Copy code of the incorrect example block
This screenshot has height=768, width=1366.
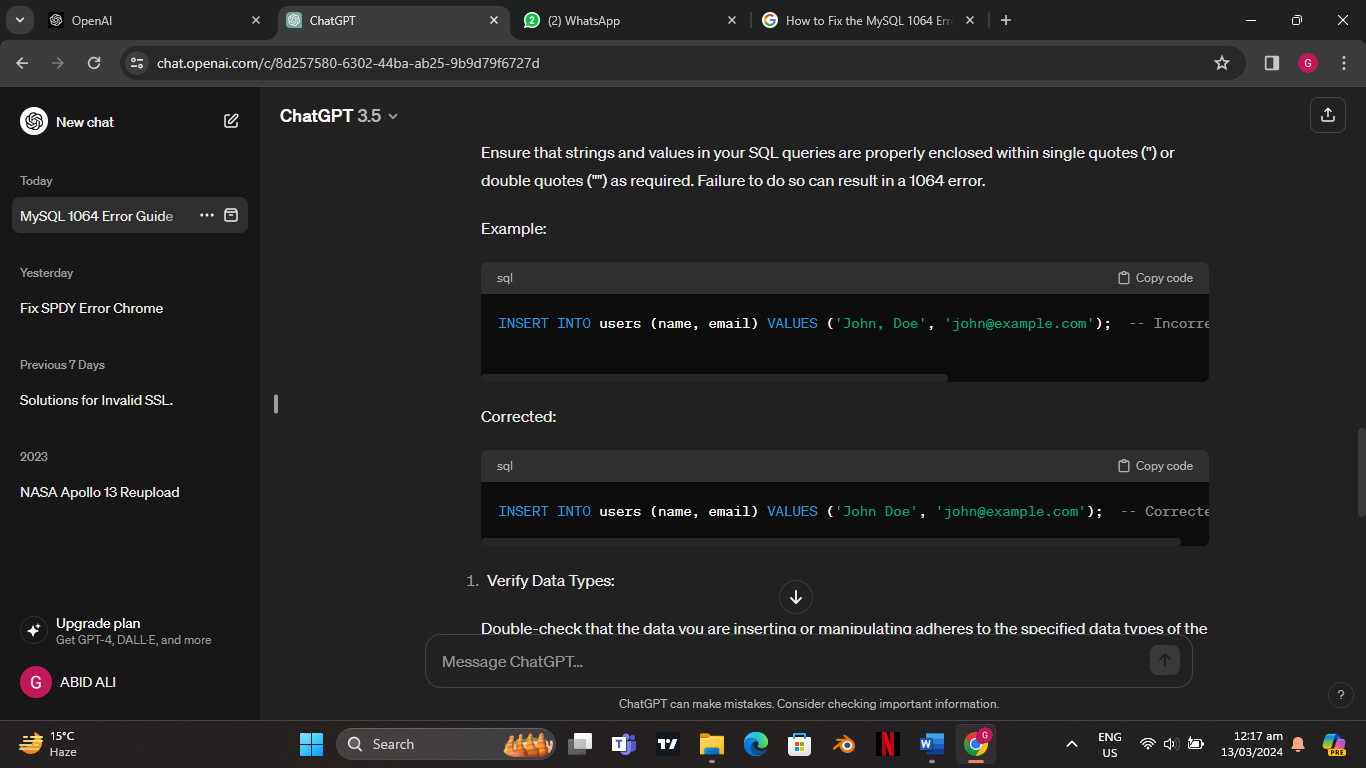pos(1155,278)
